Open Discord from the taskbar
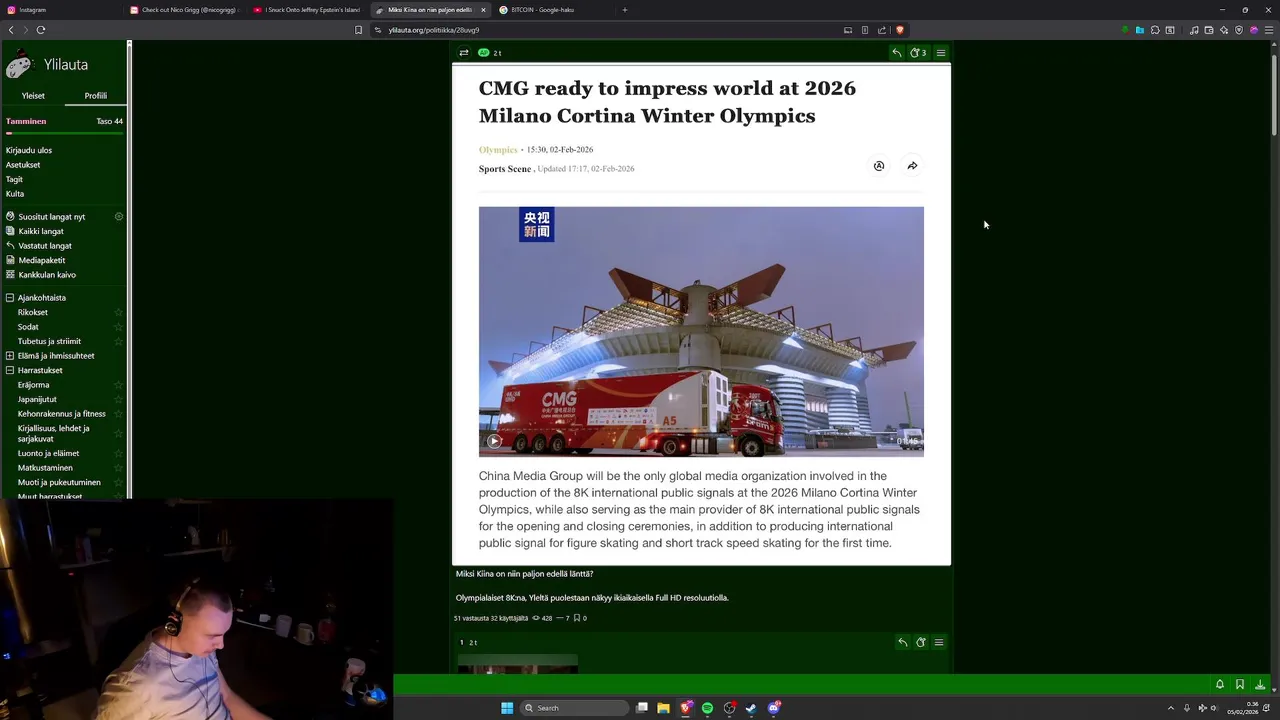 773,708
